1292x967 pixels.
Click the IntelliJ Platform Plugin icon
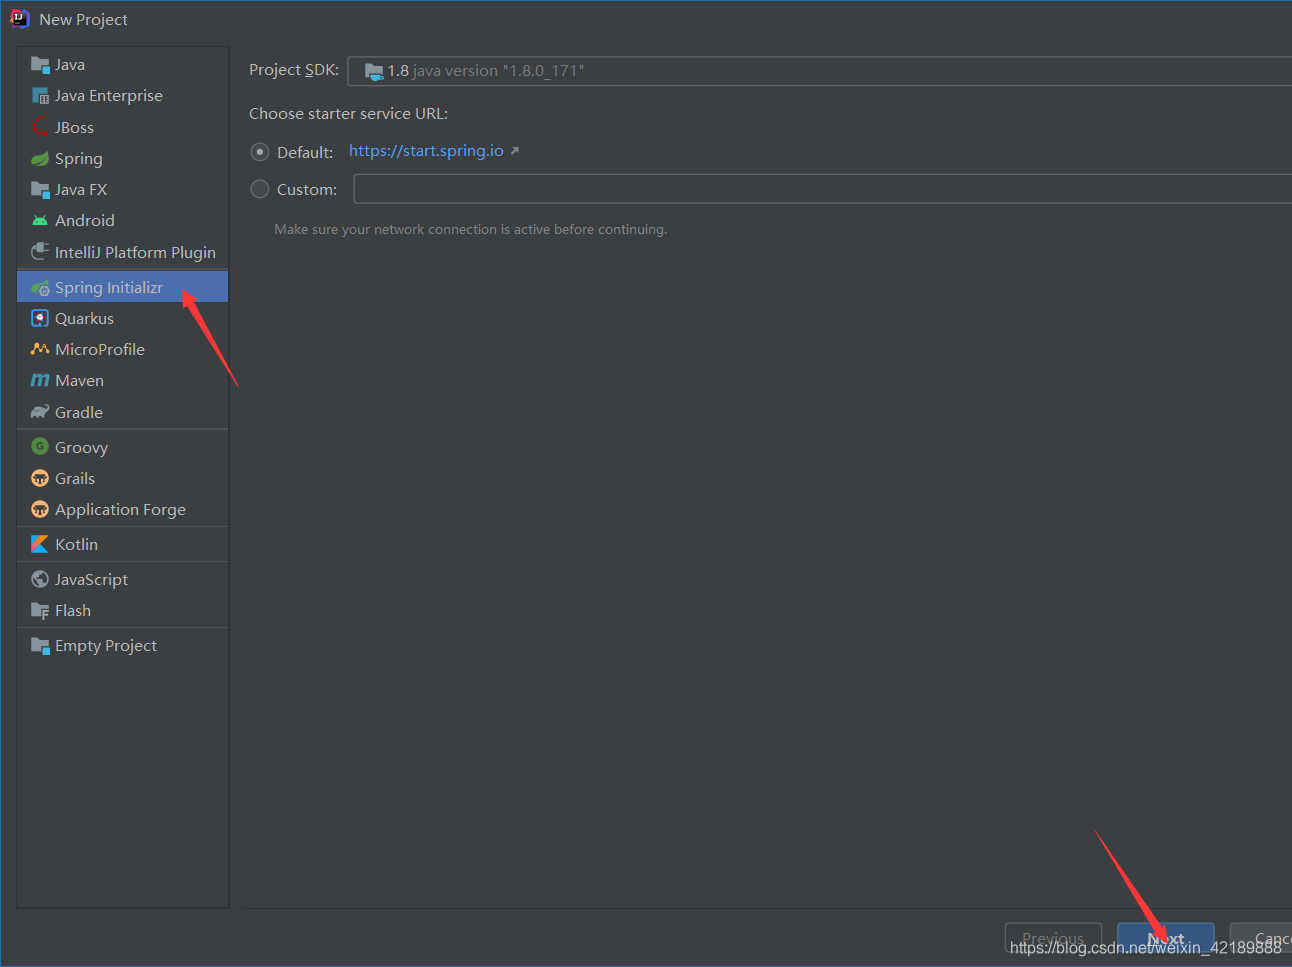tap(40, 251)
